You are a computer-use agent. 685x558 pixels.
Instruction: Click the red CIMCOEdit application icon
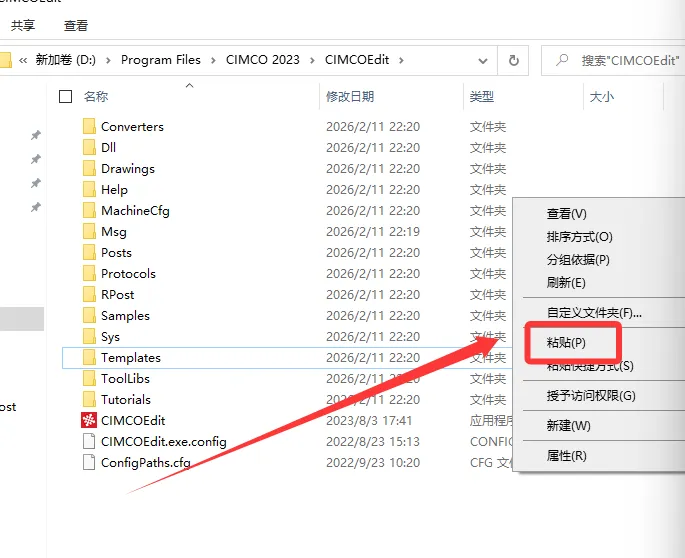click(x=89, y=420)
